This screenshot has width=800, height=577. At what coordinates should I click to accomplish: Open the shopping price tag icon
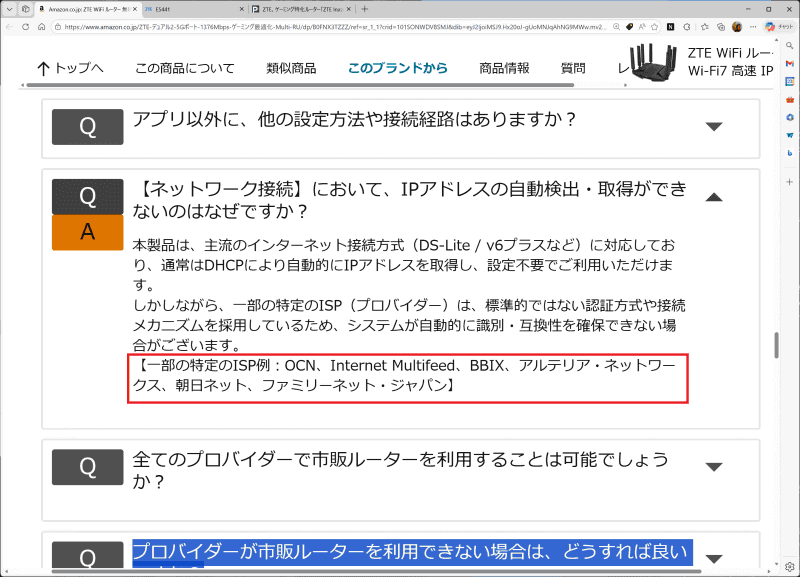[630, 27]
